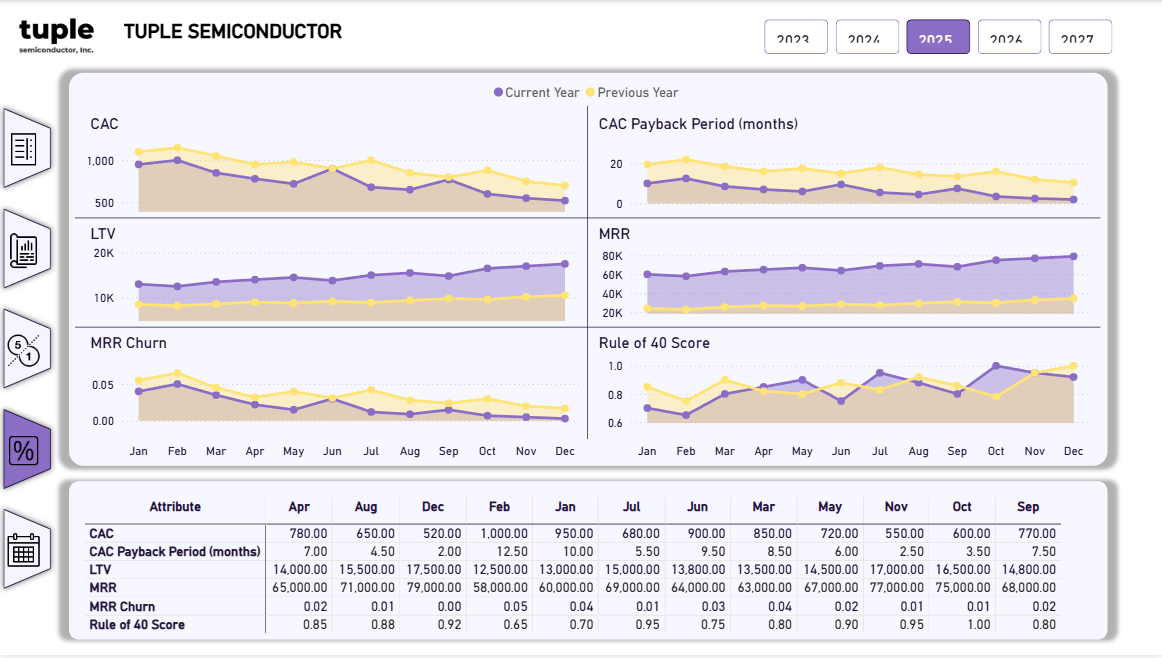This screenshot has height=658, width=1162.
Task: Click the 1,000.00 CAC value for Feb
Action: click(504, 534)
